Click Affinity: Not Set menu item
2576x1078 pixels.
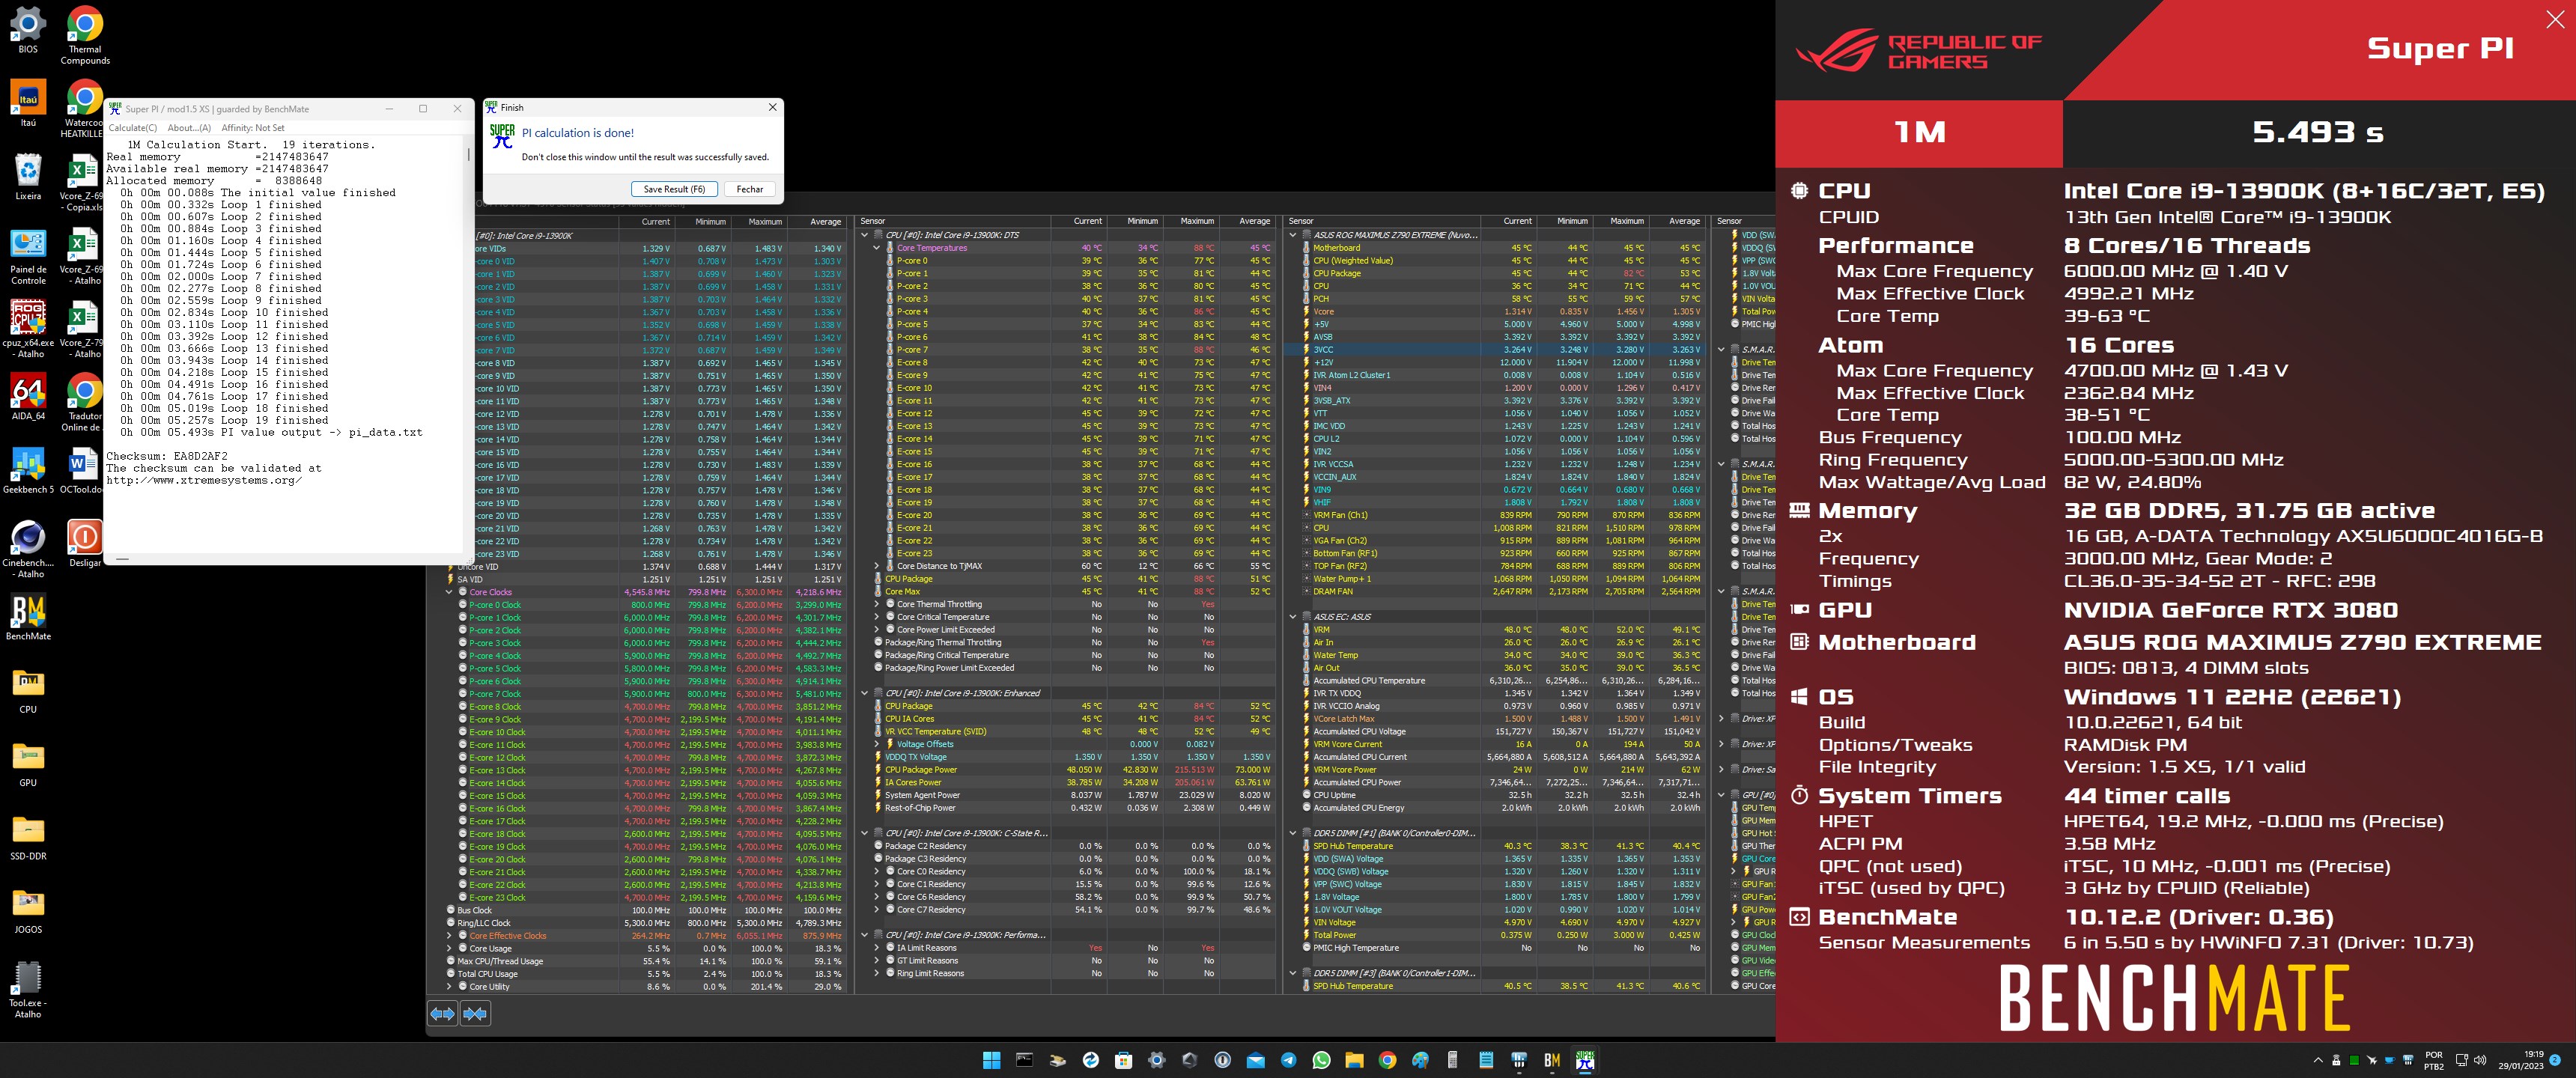252,128
